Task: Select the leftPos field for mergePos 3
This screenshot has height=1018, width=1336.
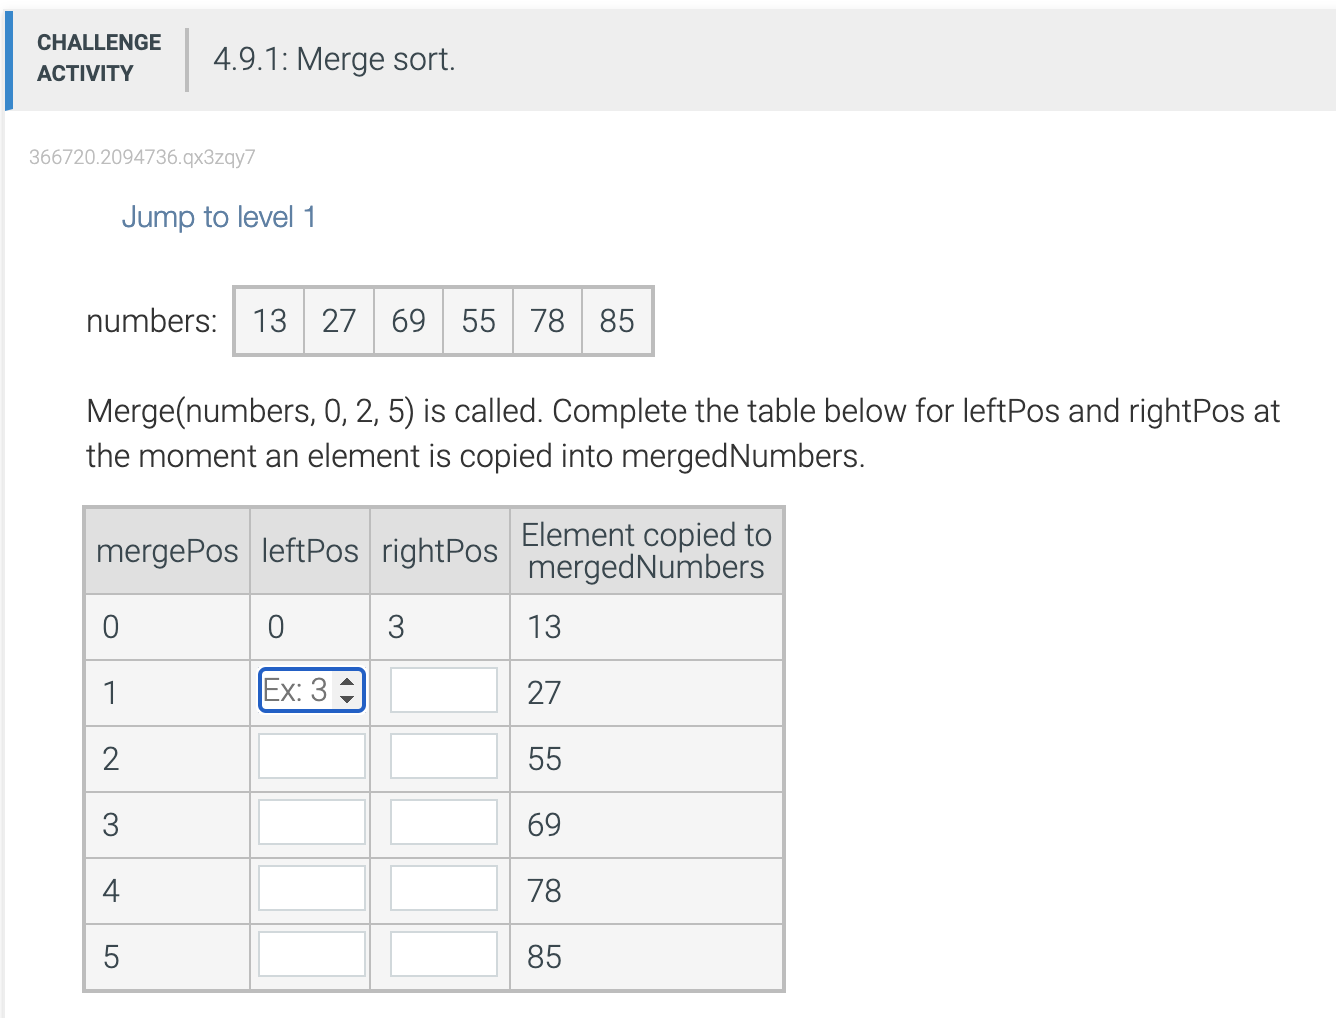Action: tap(311, 822)
